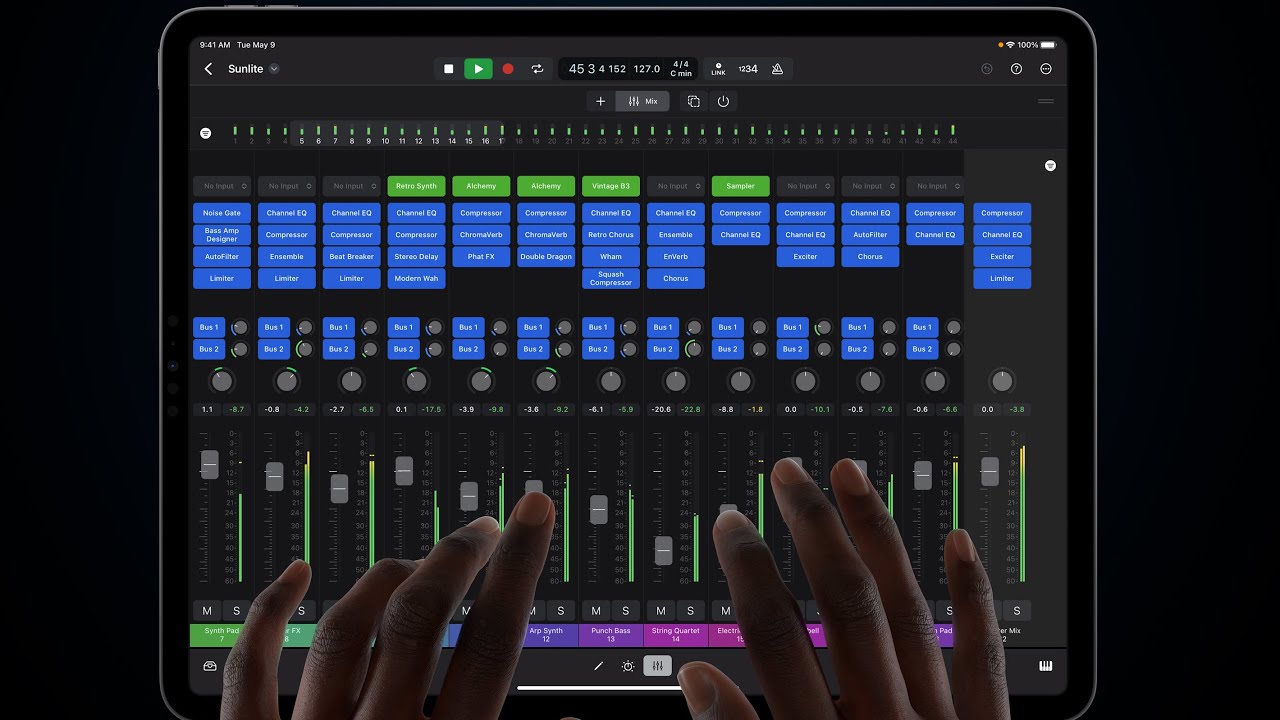Open No Input on String Quartet strip
The width and height of the screenshot is (1280, 720).
[x=676, y=186]
